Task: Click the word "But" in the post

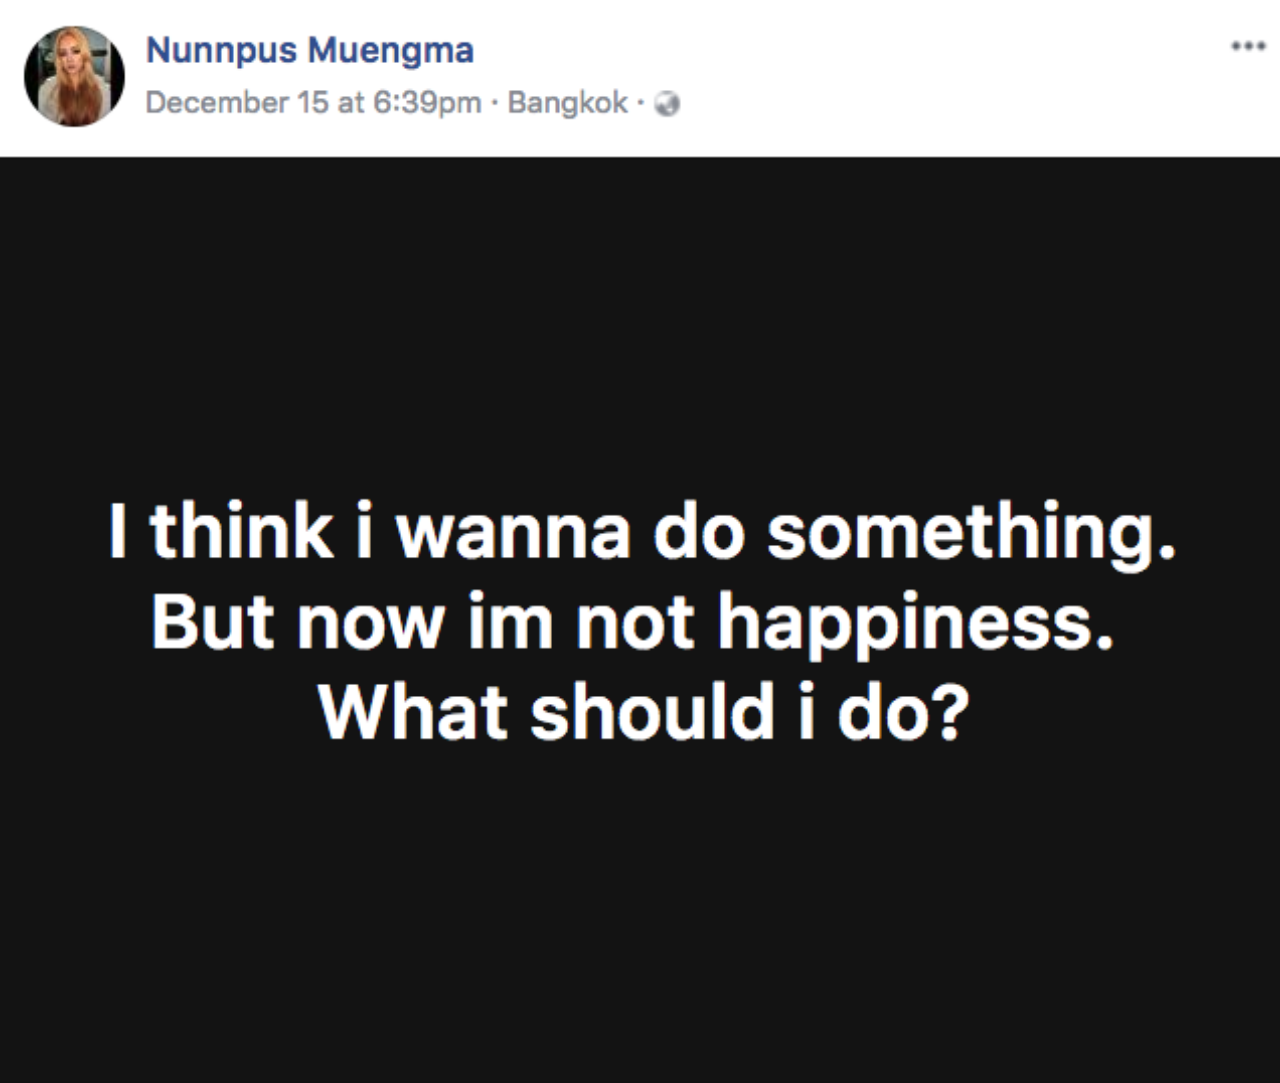Action: [212, 621]
